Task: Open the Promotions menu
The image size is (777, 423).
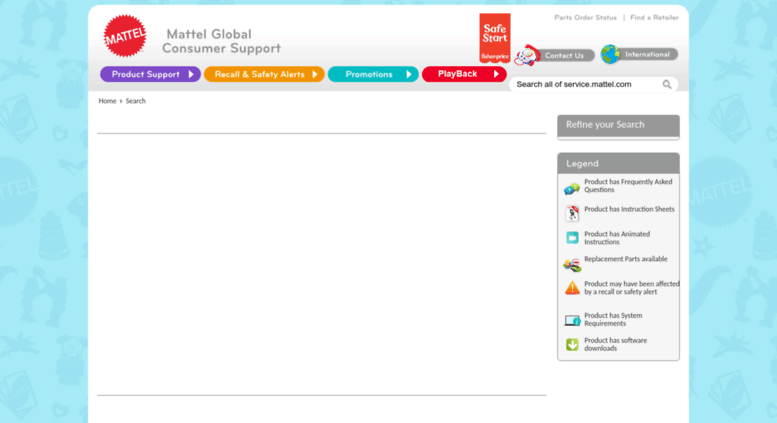Action: [373, 74]
